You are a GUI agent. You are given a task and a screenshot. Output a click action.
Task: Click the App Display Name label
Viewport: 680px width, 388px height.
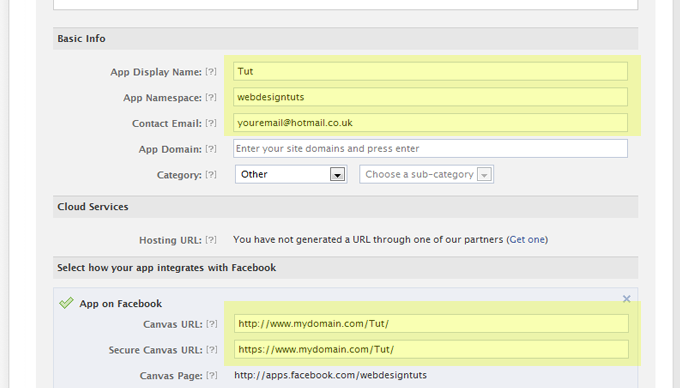tap(156, 72)
